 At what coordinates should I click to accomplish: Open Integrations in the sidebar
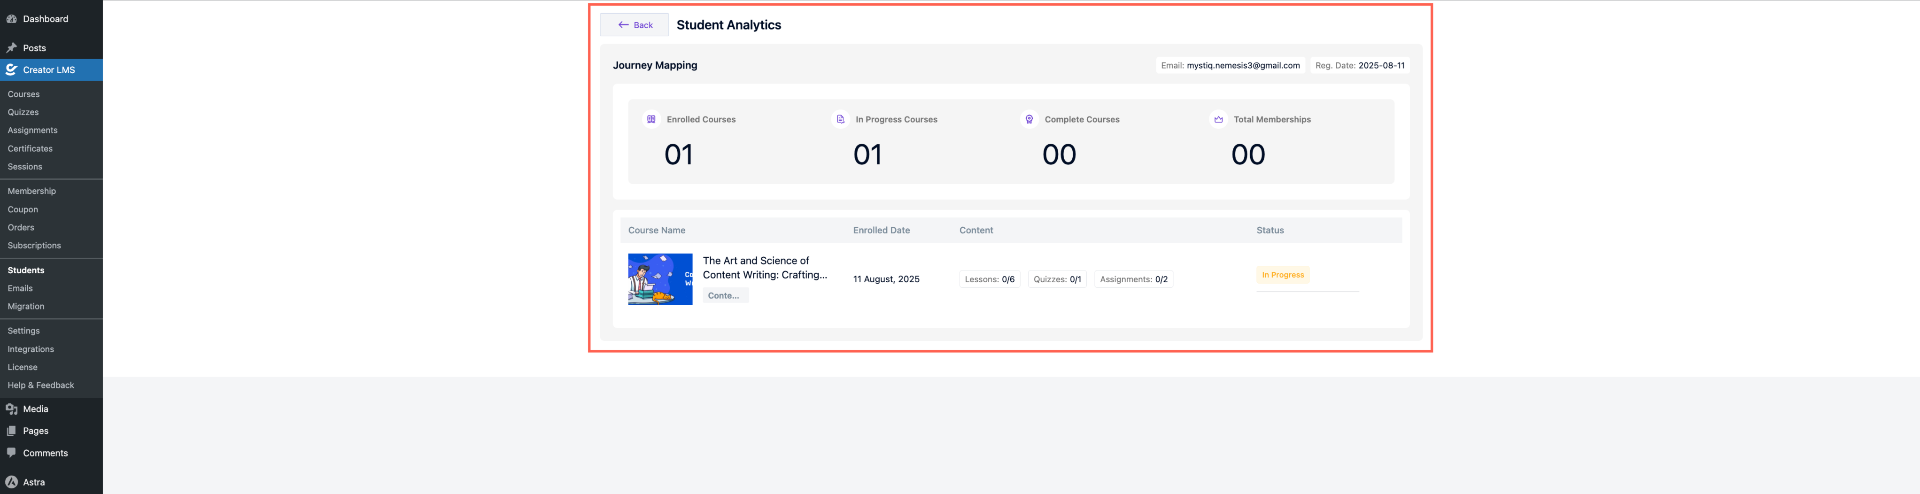point(31,349)
